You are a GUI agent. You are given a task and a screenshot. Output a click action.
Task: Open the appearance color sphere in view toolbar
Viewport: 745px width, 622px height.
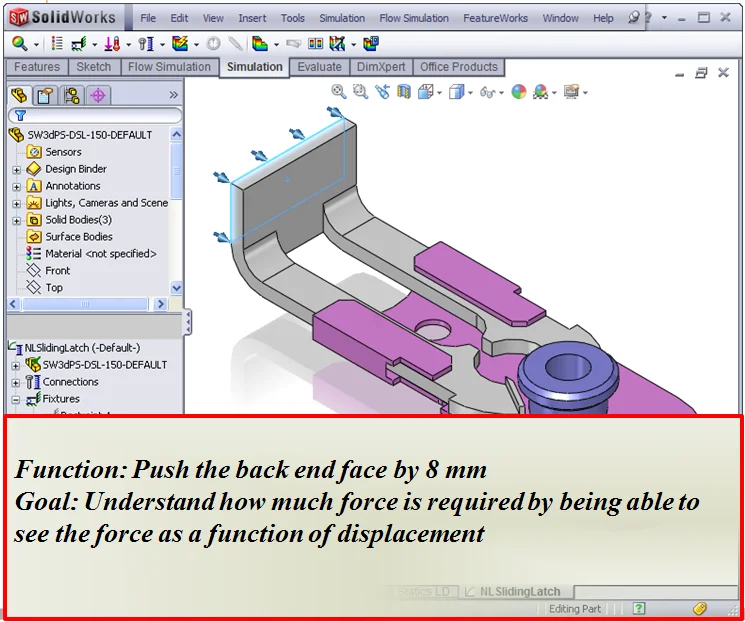[x=518, y=91]
